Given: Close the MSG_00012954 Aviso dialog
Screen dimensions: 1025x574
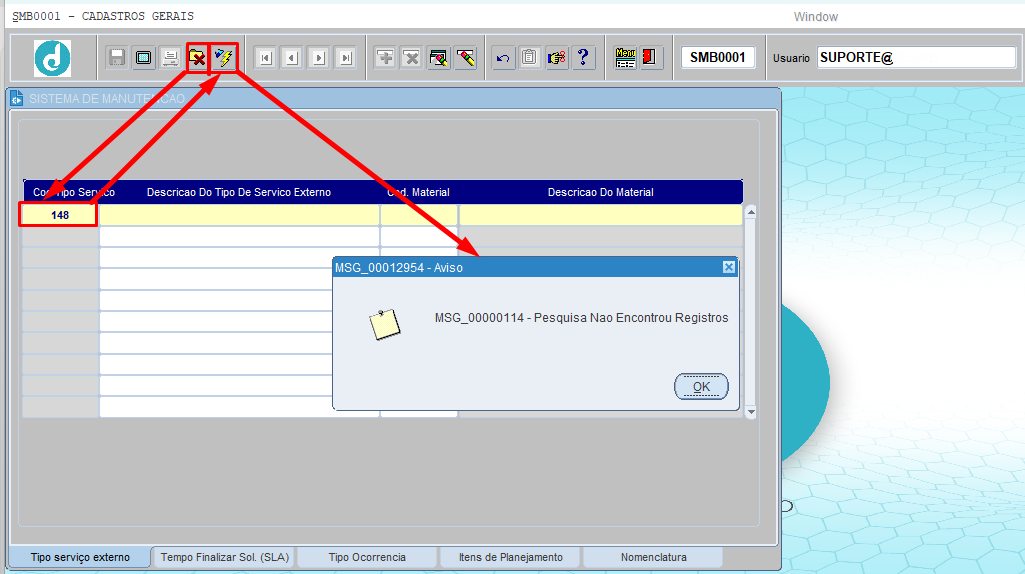Looking at the screenshot, I should pyautogui.click(x=729, y=267).
